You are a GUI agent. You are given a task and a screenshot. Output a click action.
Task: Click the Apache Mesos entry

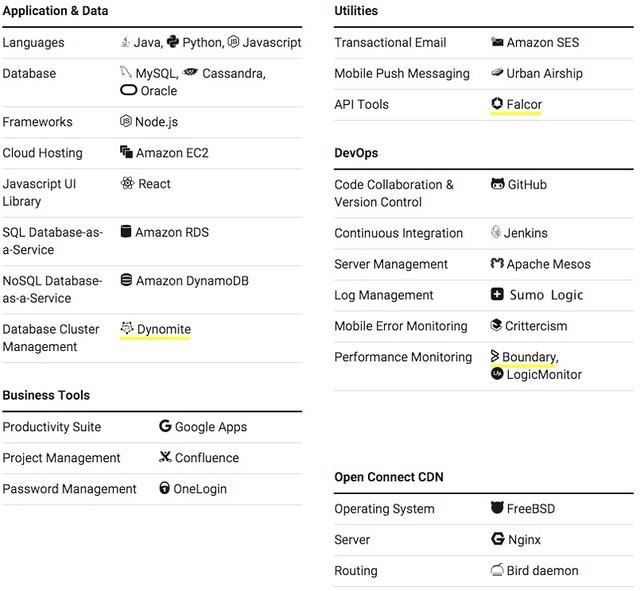point(548,264)
